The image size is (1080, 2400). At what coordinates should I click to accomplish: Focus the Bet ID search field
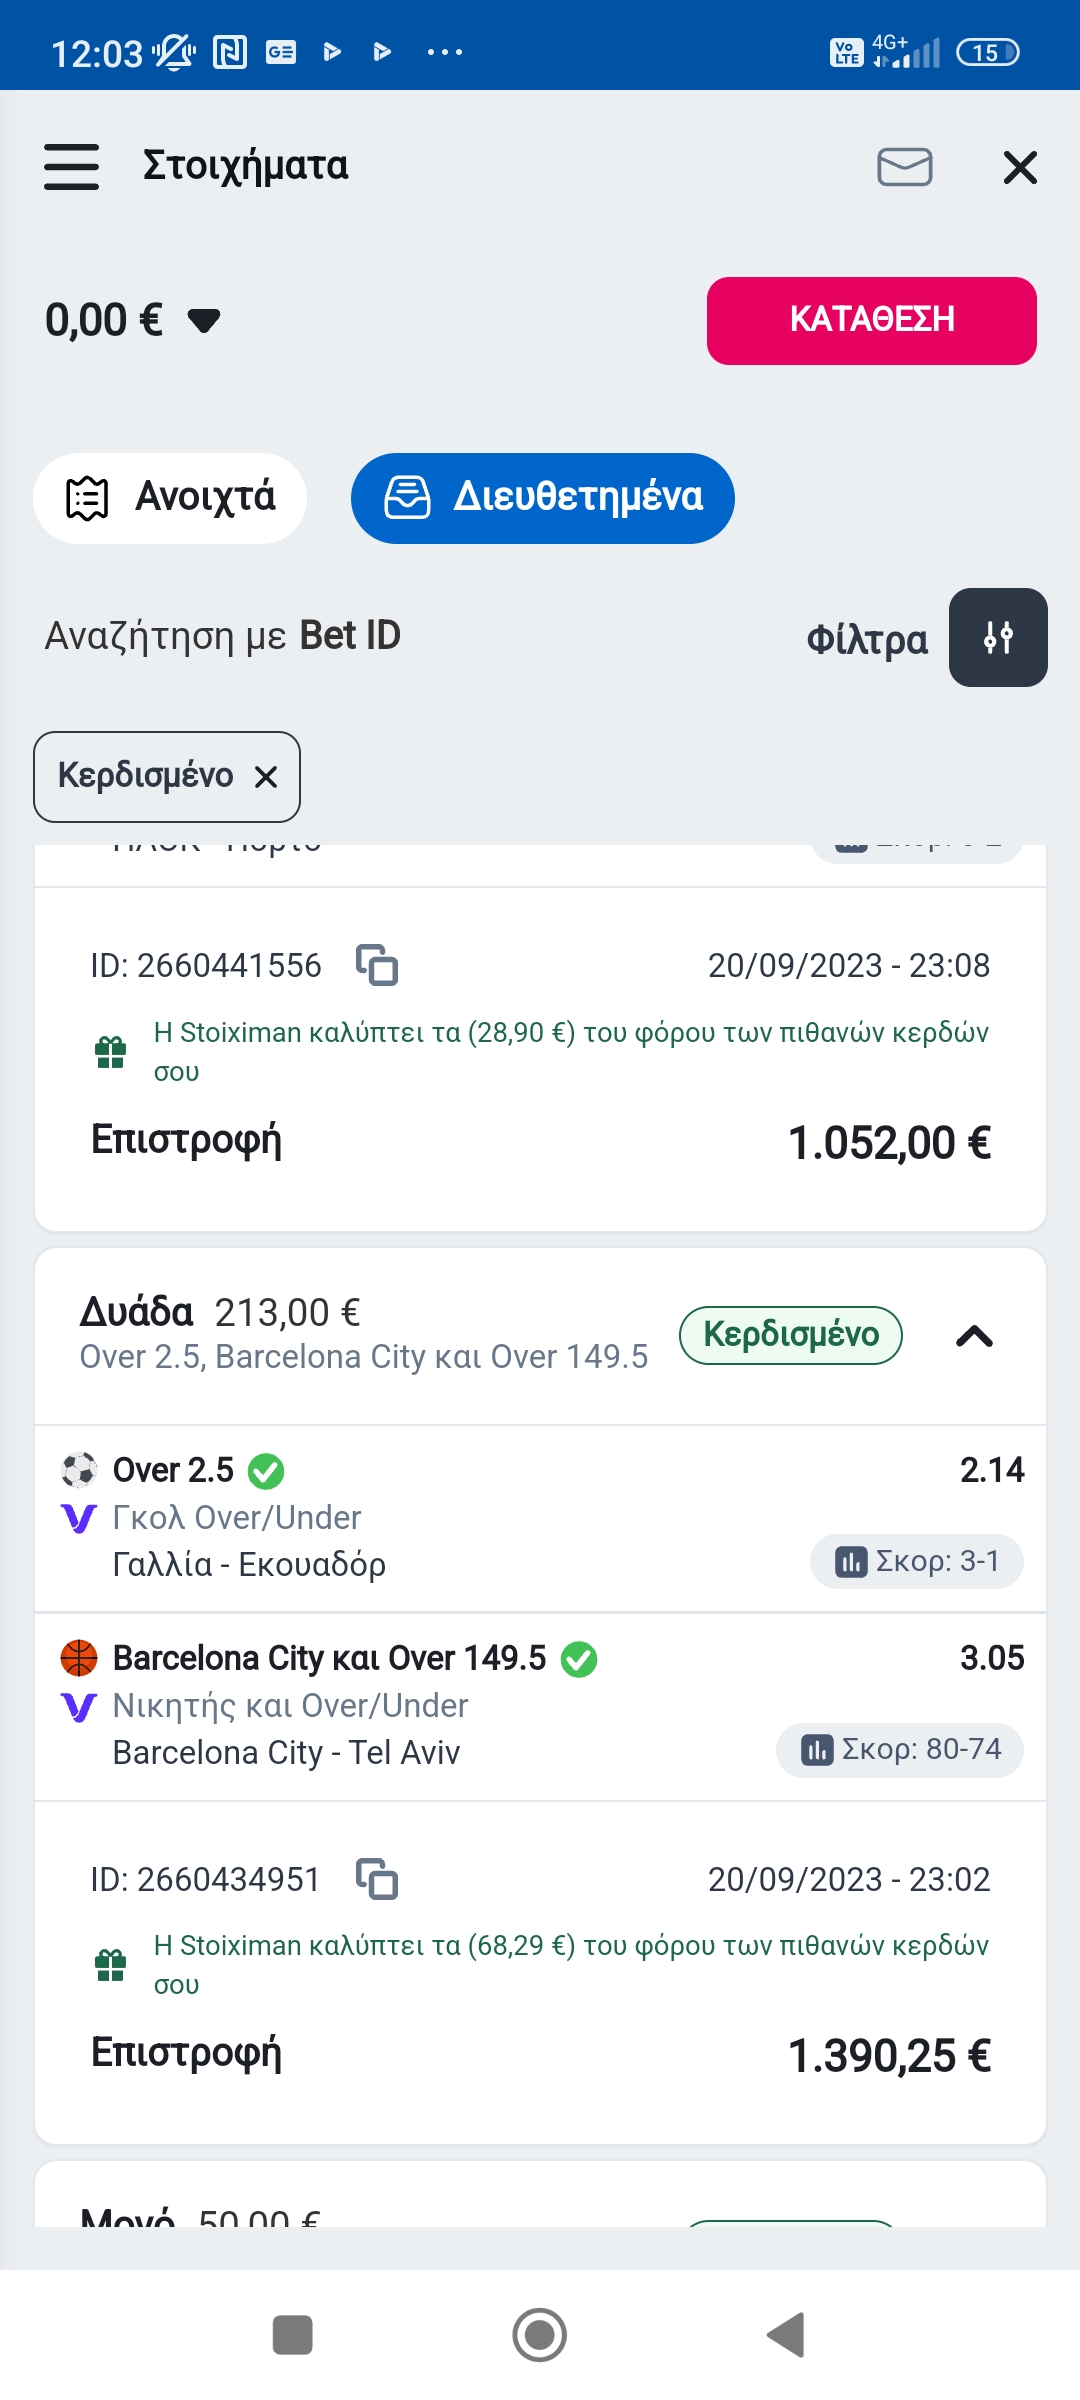[x=223, y=636]
